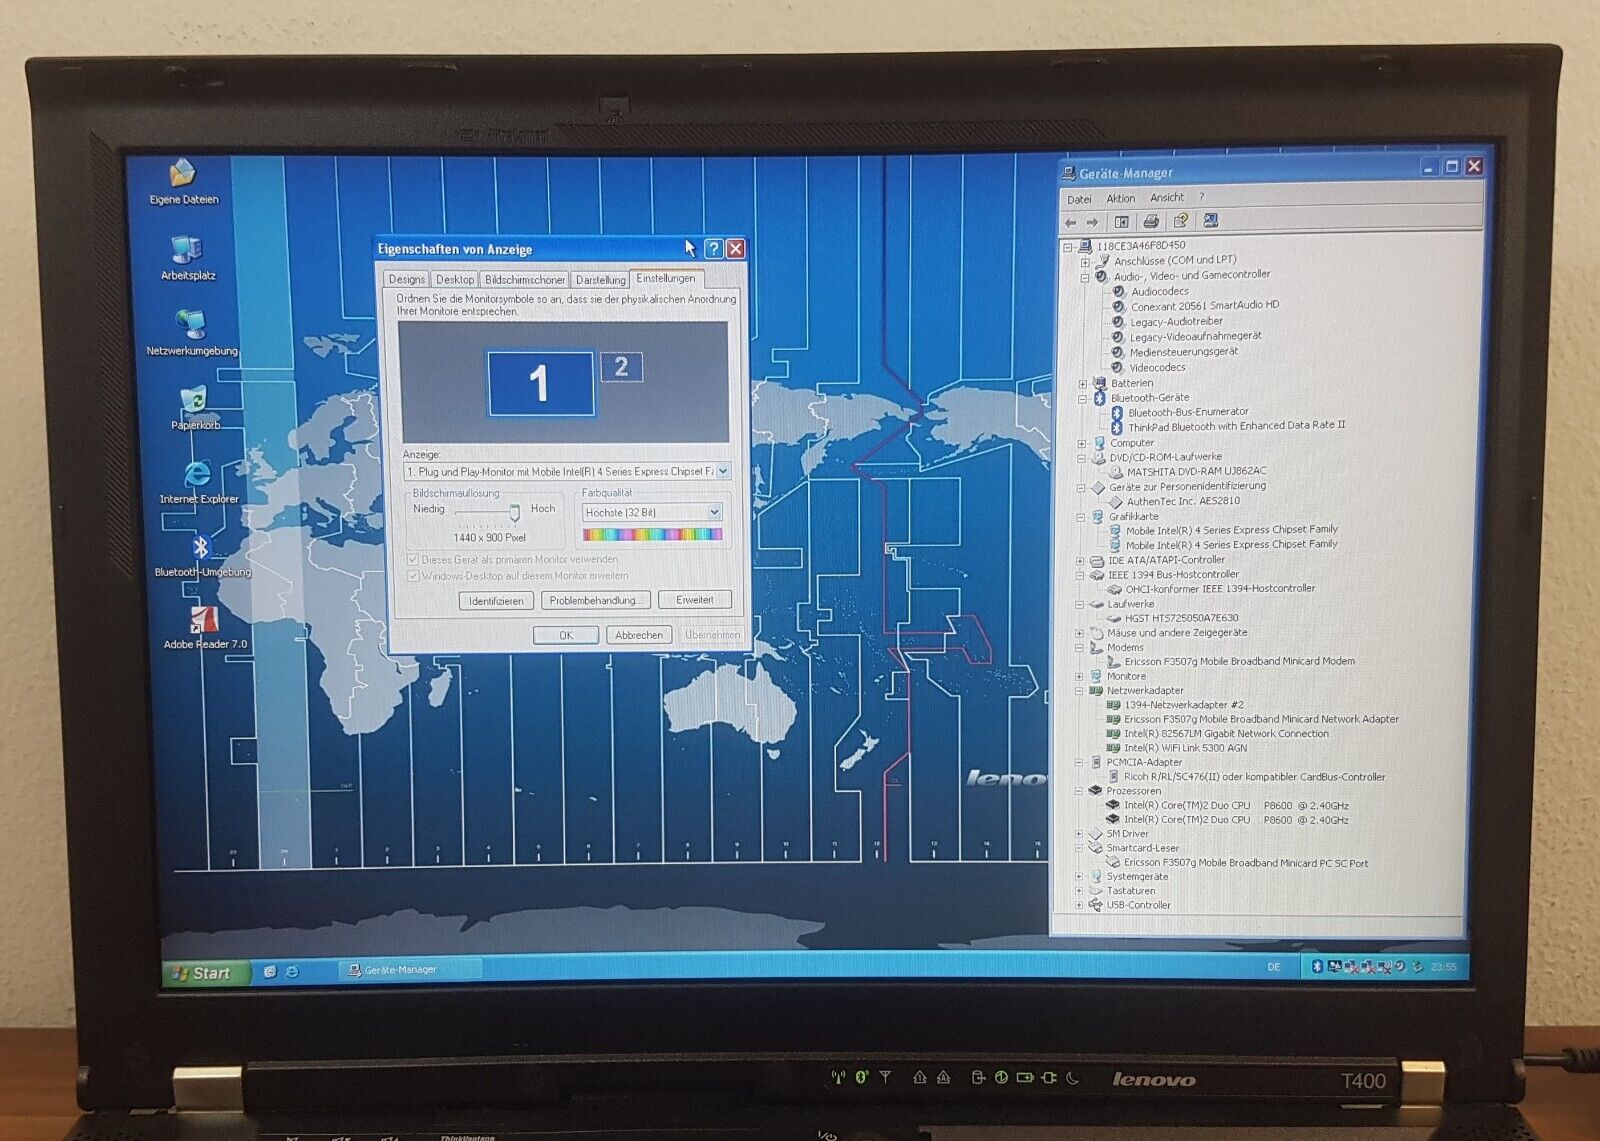Click the Back arrow in Geräte-Manager toolbar
This screenshot has width=1600, height=1141.
1071,222
